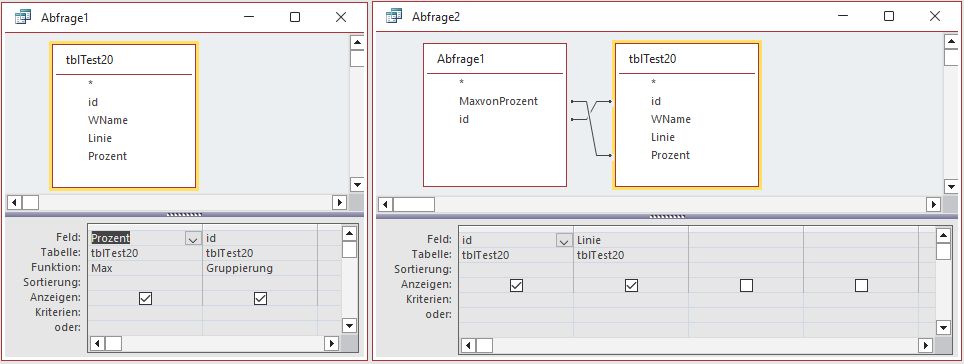Image resolution: width=964 pixels, height=364 pixels.
Task: Click the Abfrage2 query window icon
Action: pos(393,17)
